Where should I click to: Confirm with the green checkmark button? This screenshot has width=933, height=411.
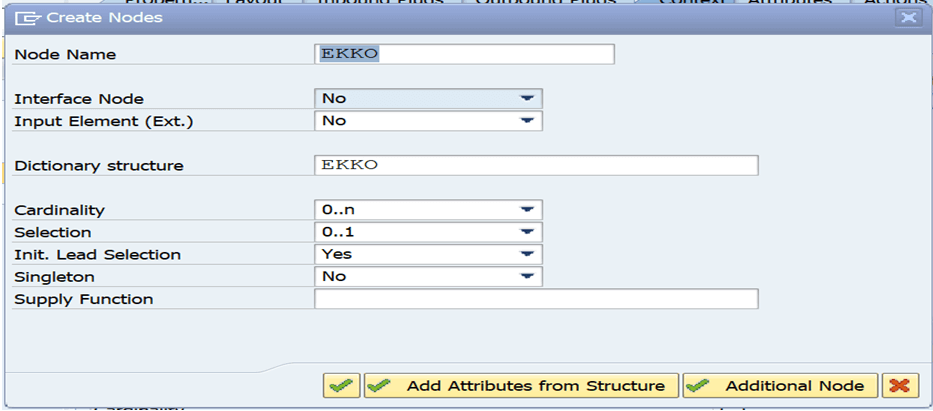[x=342, y=386]
